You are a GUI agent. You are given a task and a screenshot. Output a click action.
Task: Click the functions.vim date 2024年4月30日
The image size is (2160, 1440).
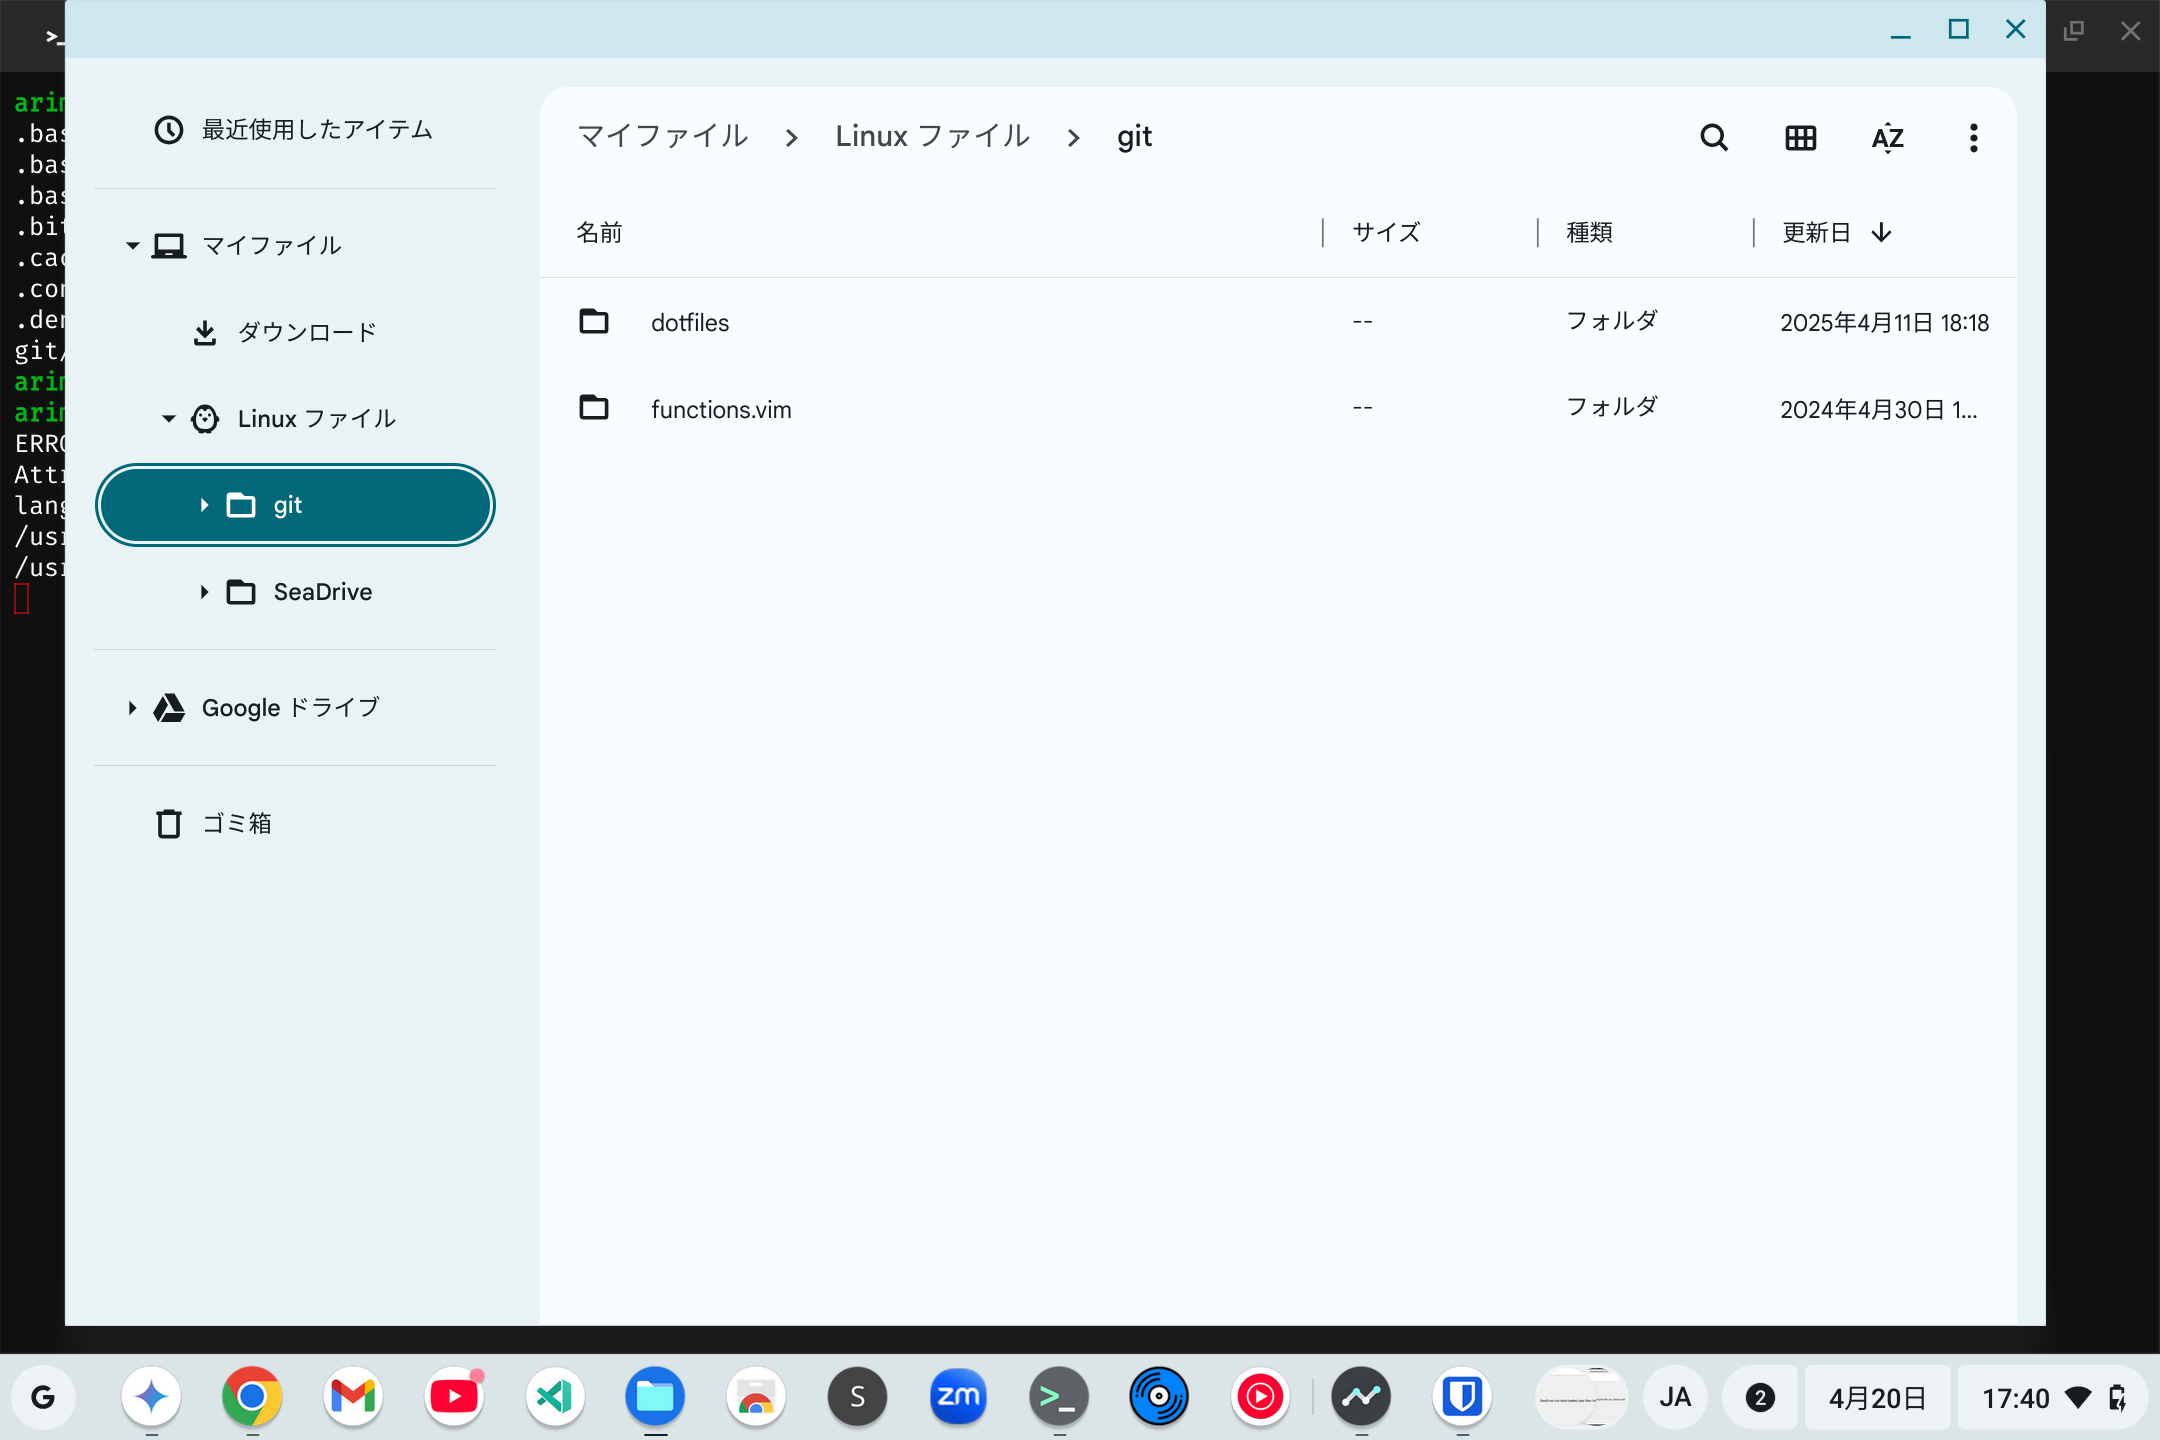tap(1878, 410)
